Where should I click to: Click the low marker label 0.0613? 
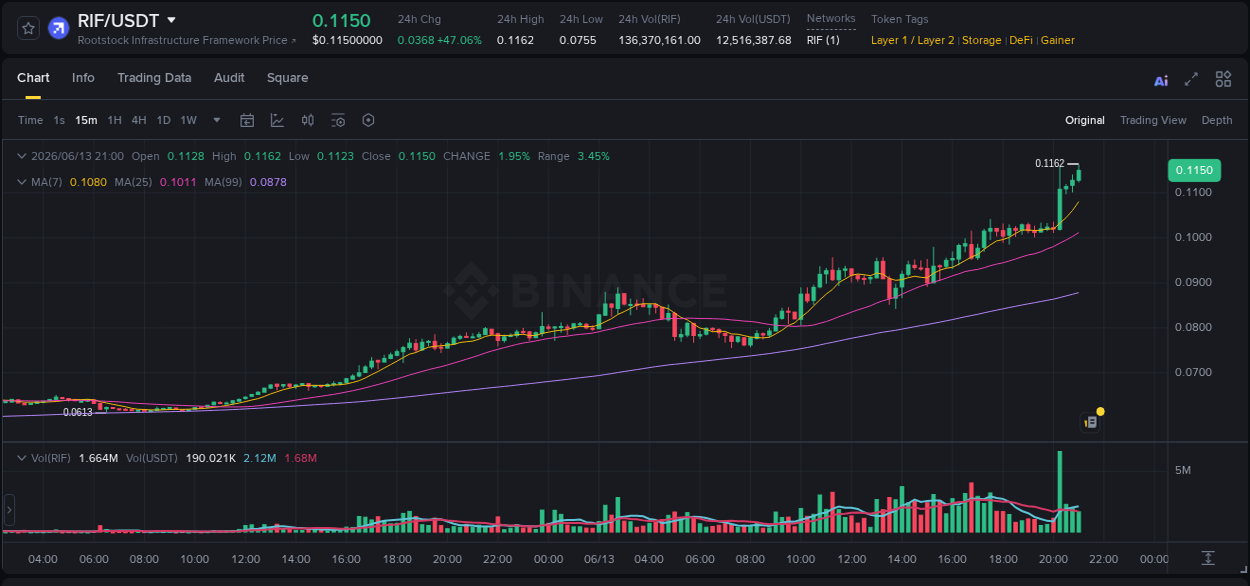click(x=78, y=412)
